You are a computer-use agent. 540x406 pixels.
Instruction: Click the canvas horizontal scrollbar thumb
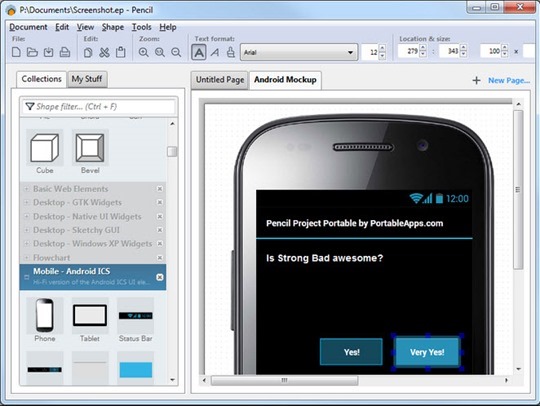point(284,380)
